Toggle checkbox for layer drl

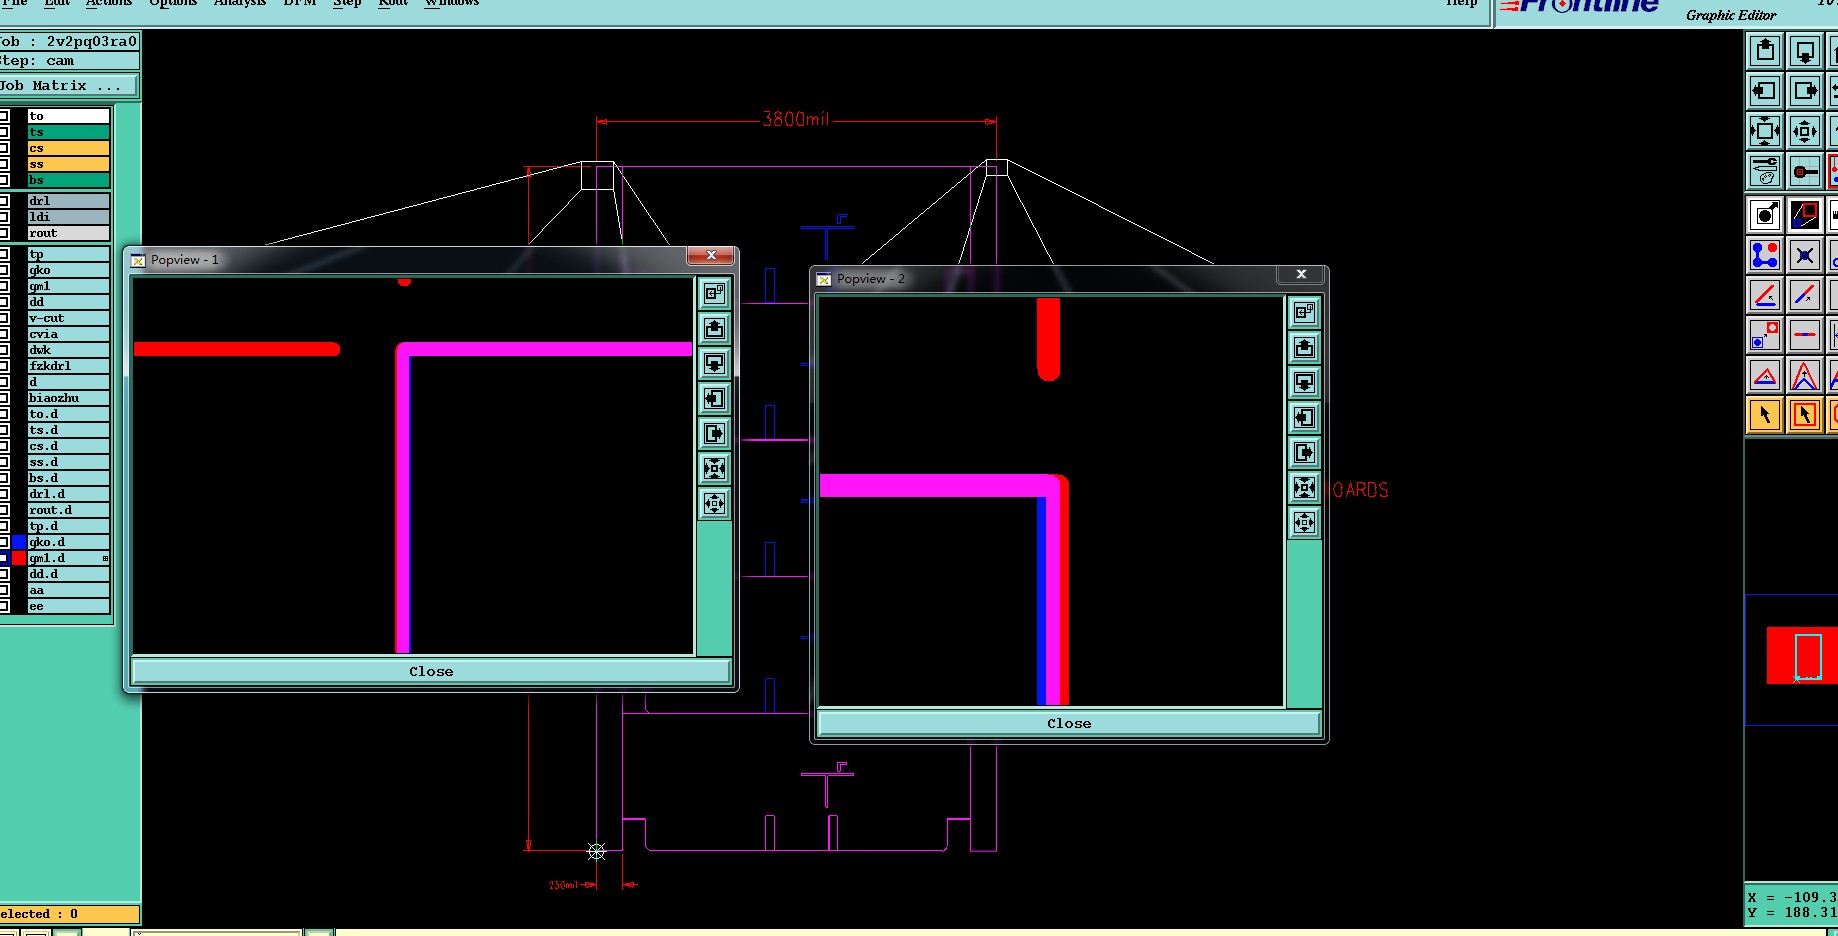[x=4, y=201]
